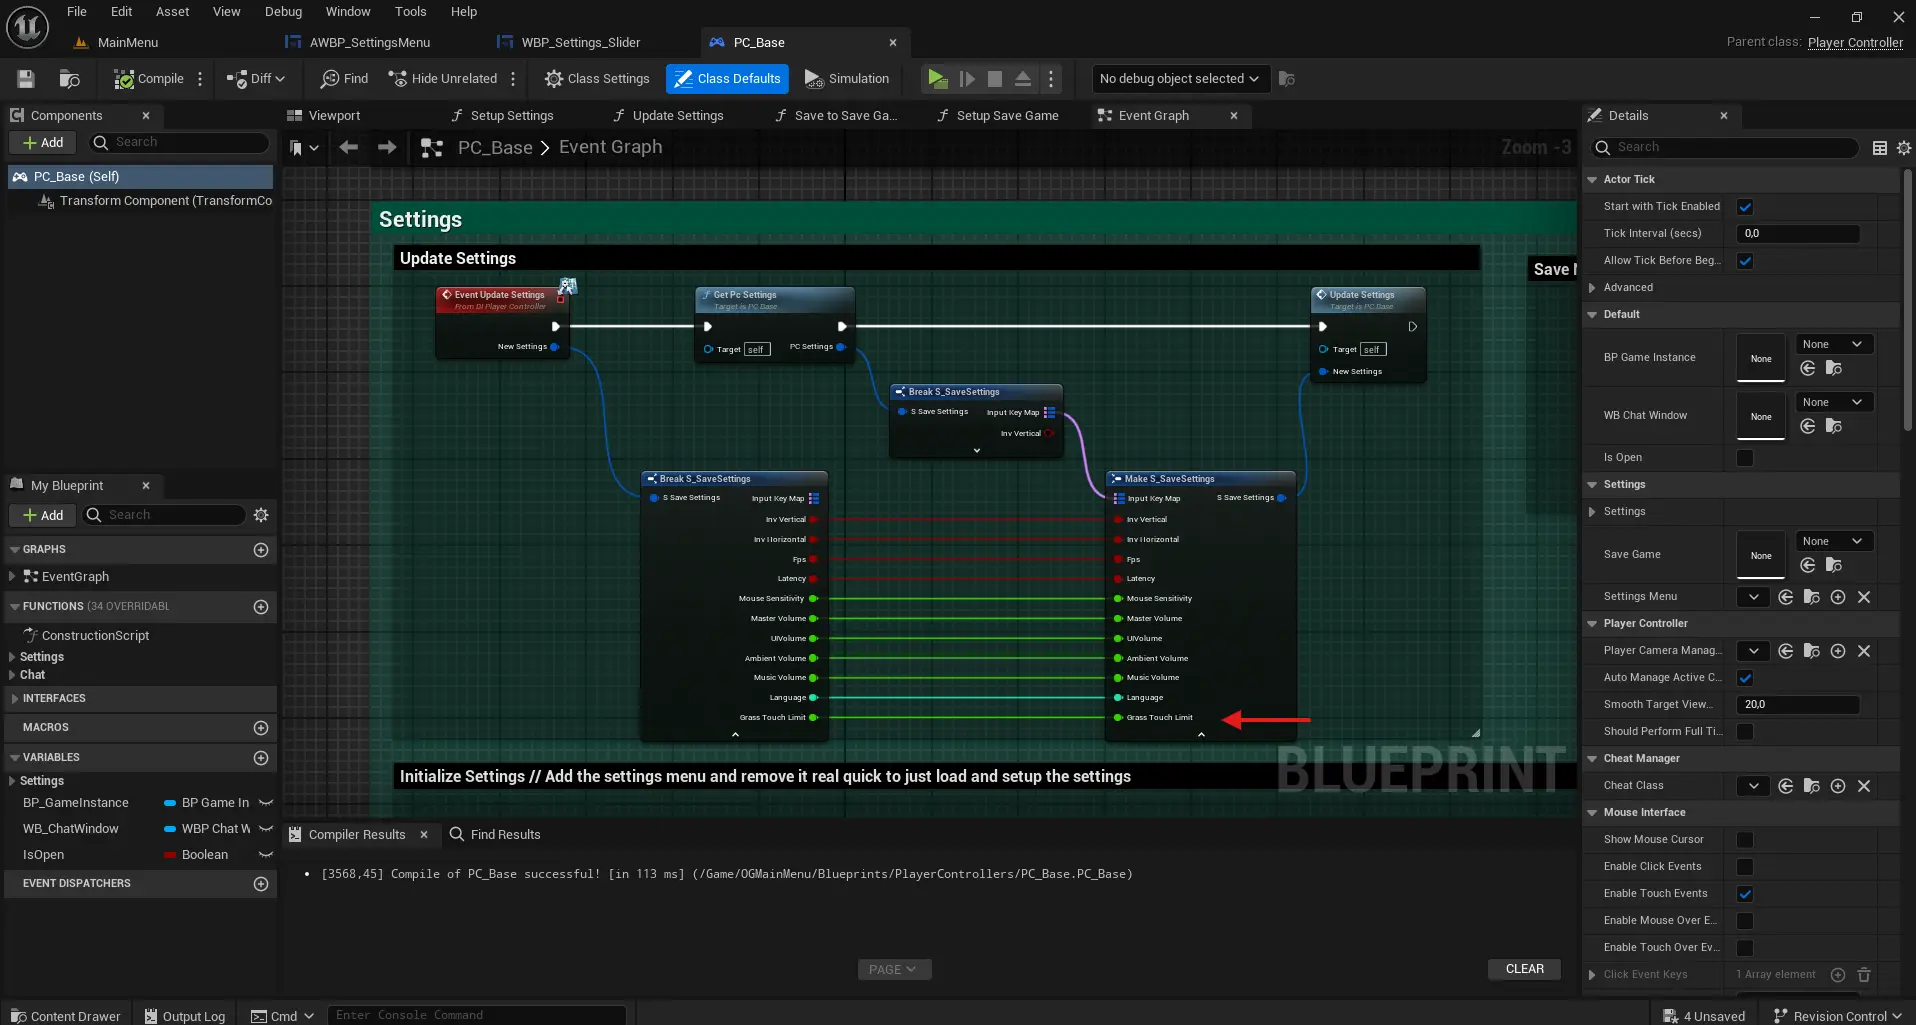The width and height of the screenshot is (1916, 1025).
Task: Open the Diff dropdown
Action: tap(256, 79)
